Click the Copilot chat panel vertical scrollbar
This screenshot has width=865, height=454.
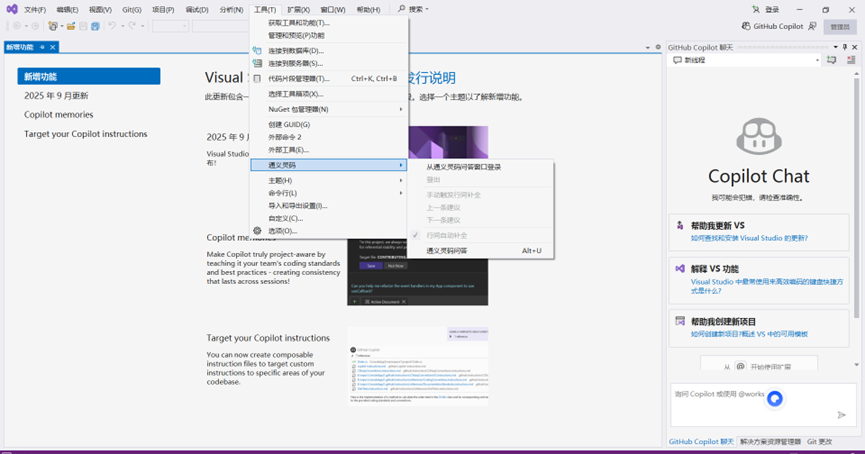[x=856, y=197]
